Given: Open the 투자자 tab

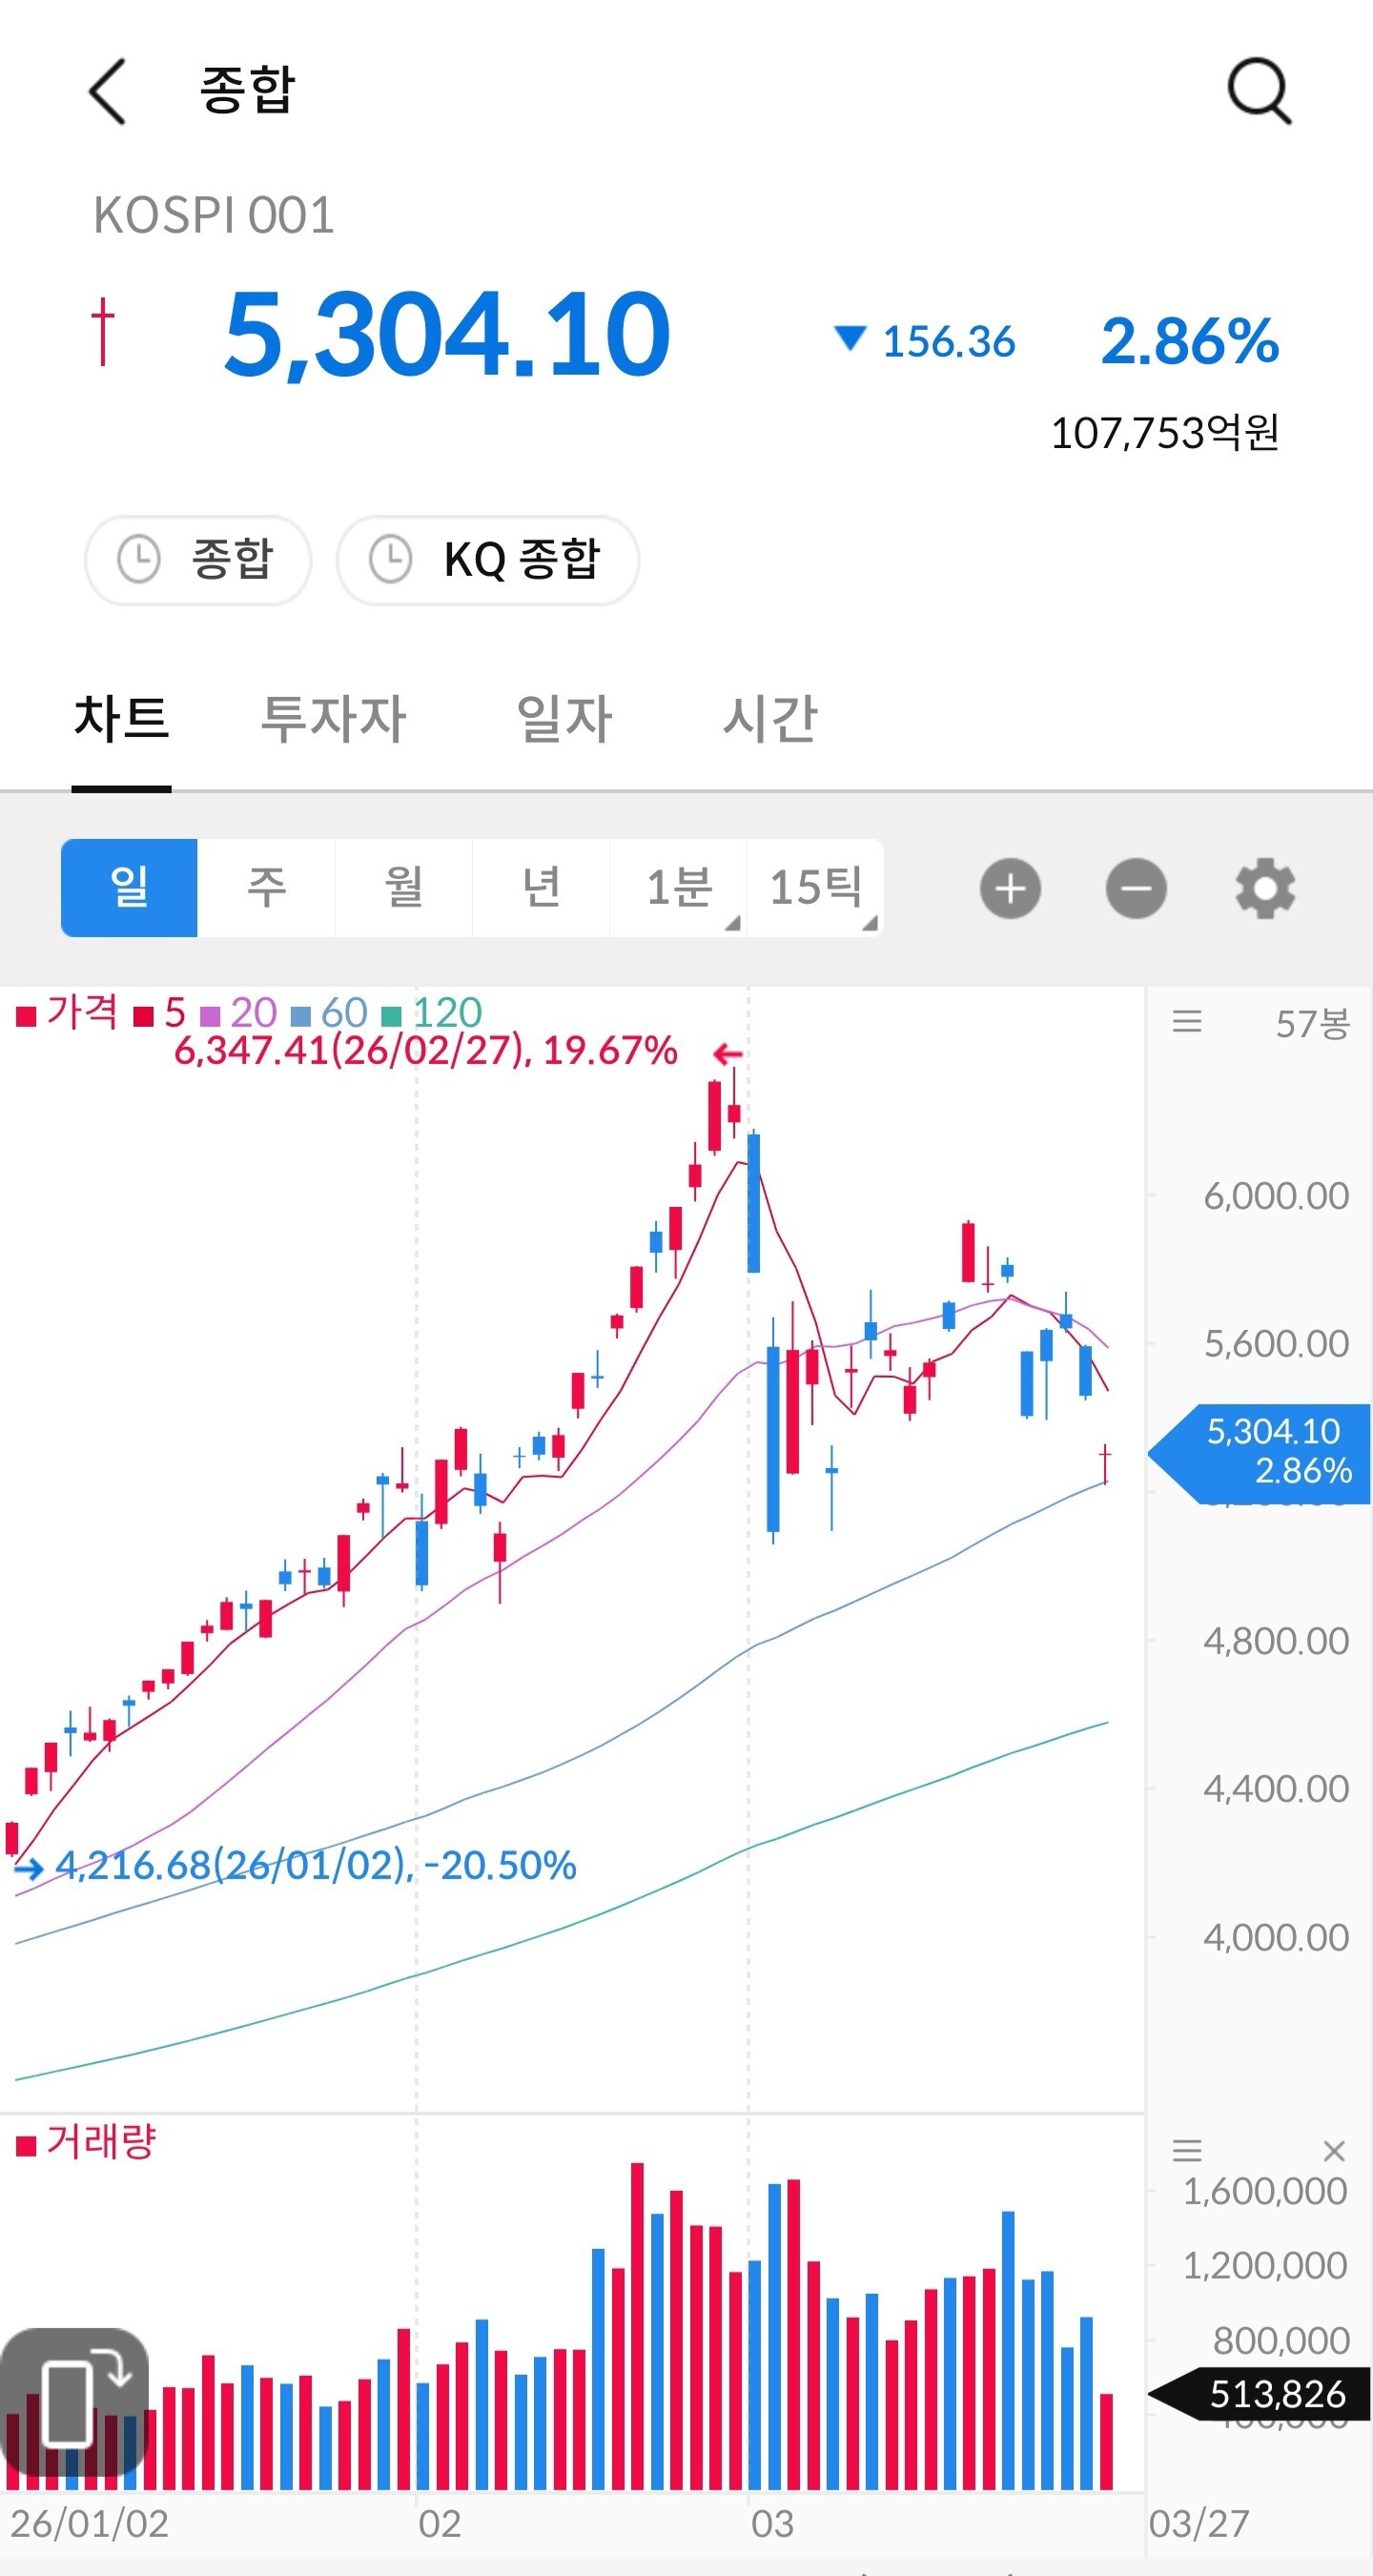Looking at the screenshot, I should click(x=333, y=719).
